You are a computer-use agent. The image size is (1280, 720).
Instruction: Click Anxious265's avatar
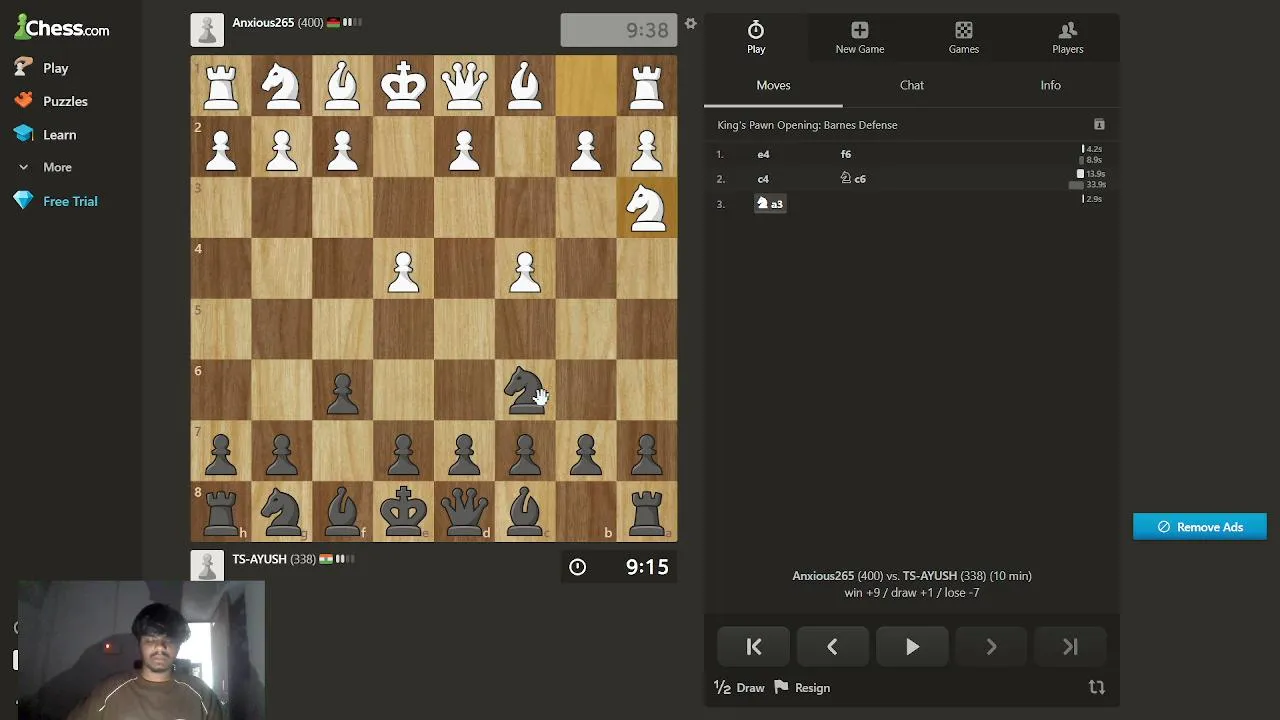207,30
